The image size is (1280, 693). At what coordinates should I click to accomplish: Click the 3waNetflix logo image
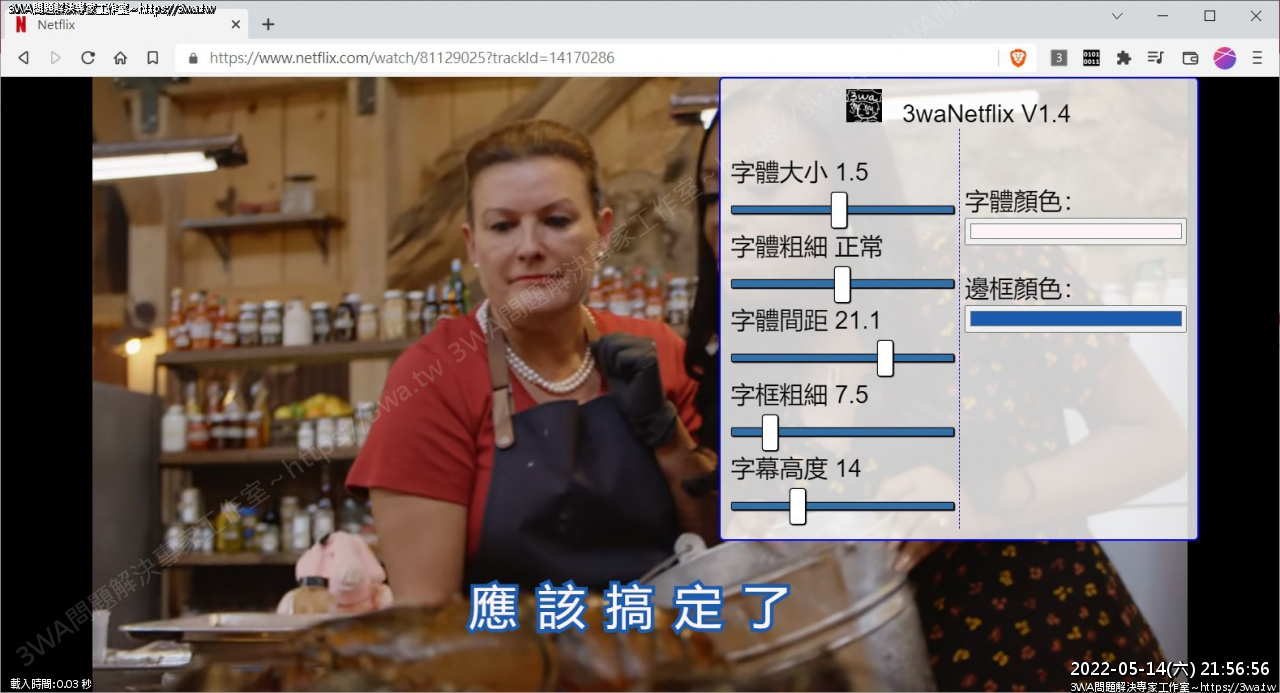[864, 106]
